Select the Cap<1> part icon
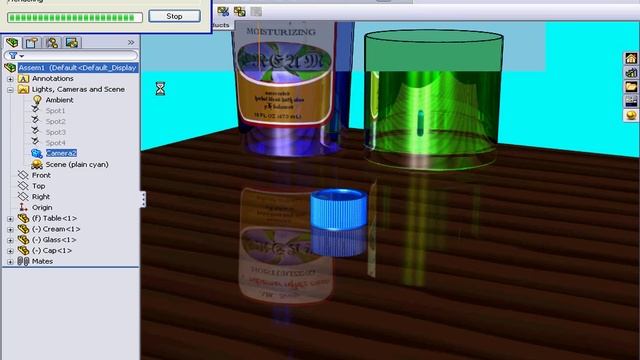The image size is (640, 360). (x=23, y=250)
